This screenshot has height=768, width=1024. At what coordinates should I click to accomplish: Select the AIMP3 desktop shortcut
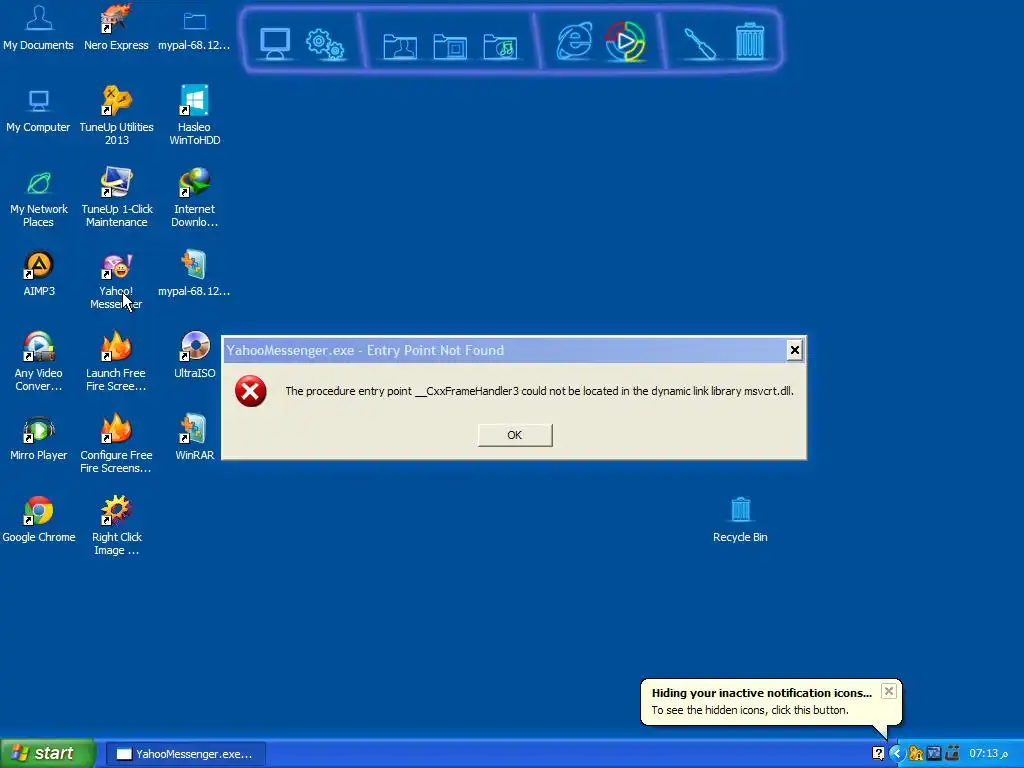[x=39, y=274]
